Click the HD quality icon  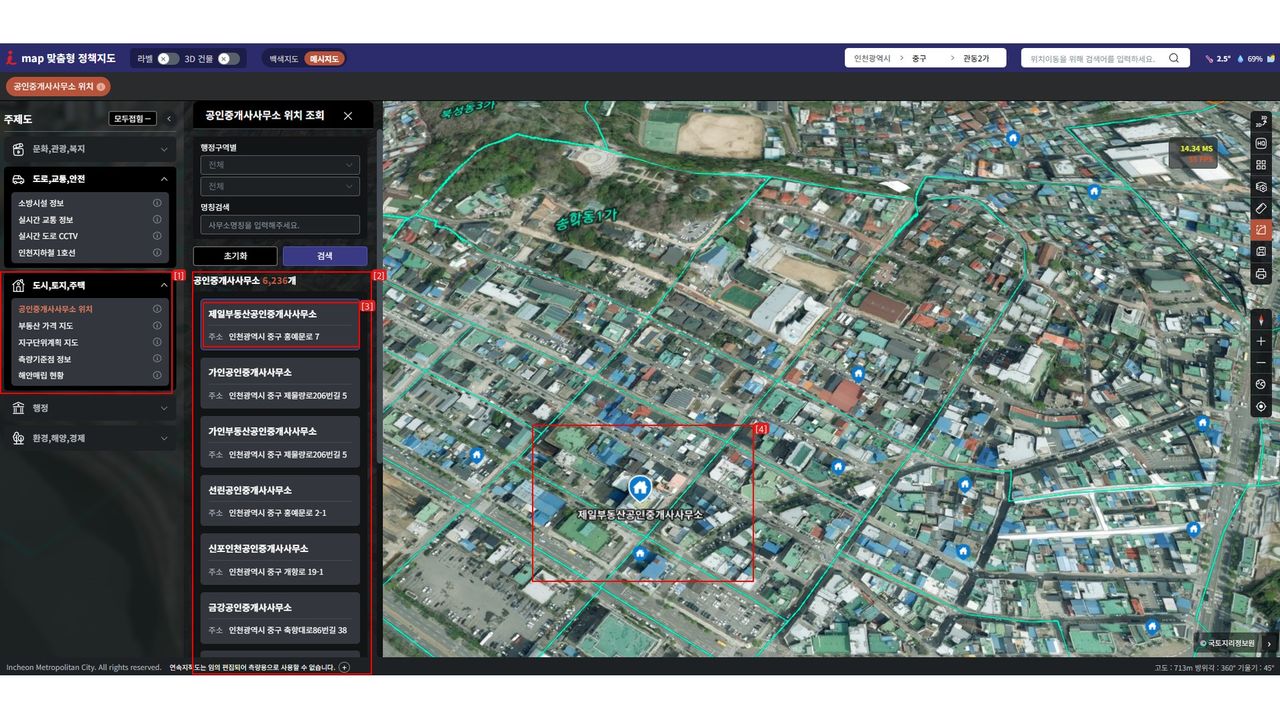tap(1261, 143)
